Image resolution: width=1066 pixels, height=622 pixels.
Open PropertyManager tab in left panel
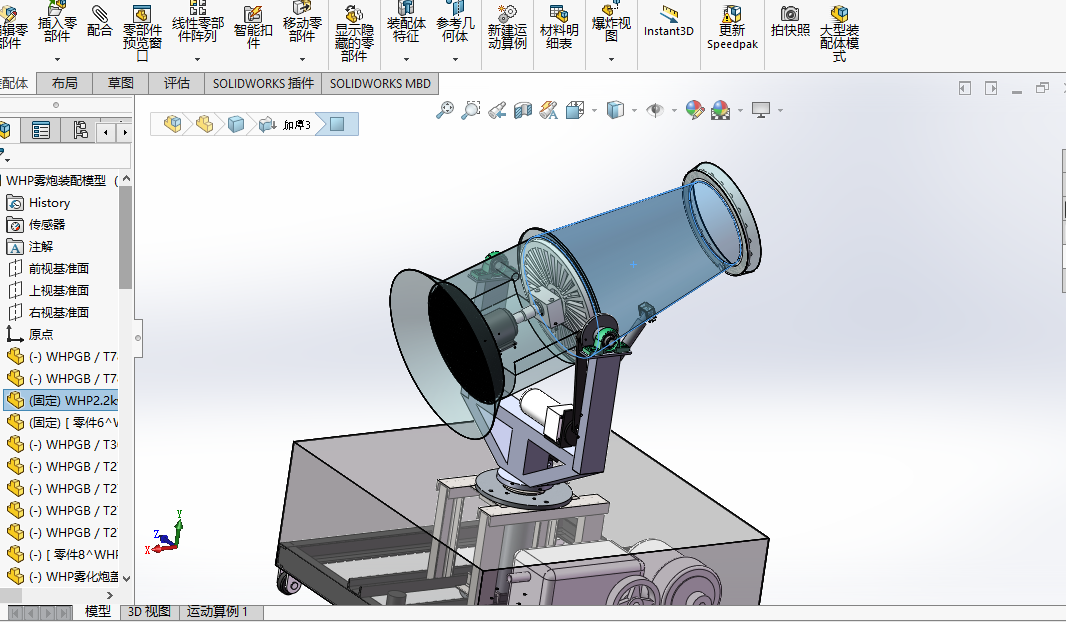tap(41, 130)
